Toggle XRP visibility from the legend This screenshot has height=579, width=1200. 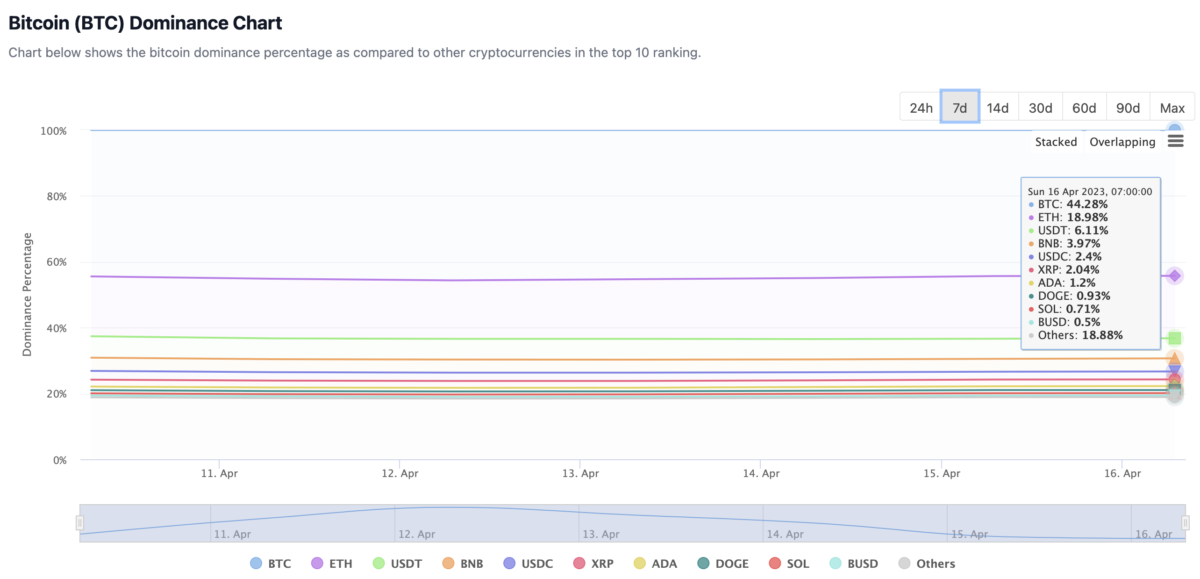(594, 563)
